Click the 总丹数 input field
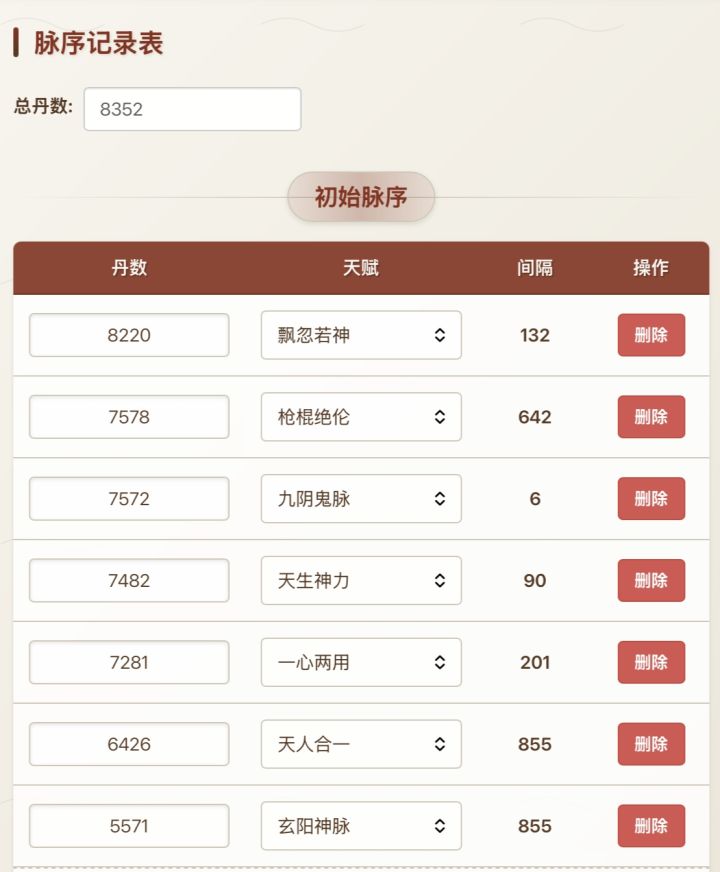This screenshot has height=872, width=720. 192,109
